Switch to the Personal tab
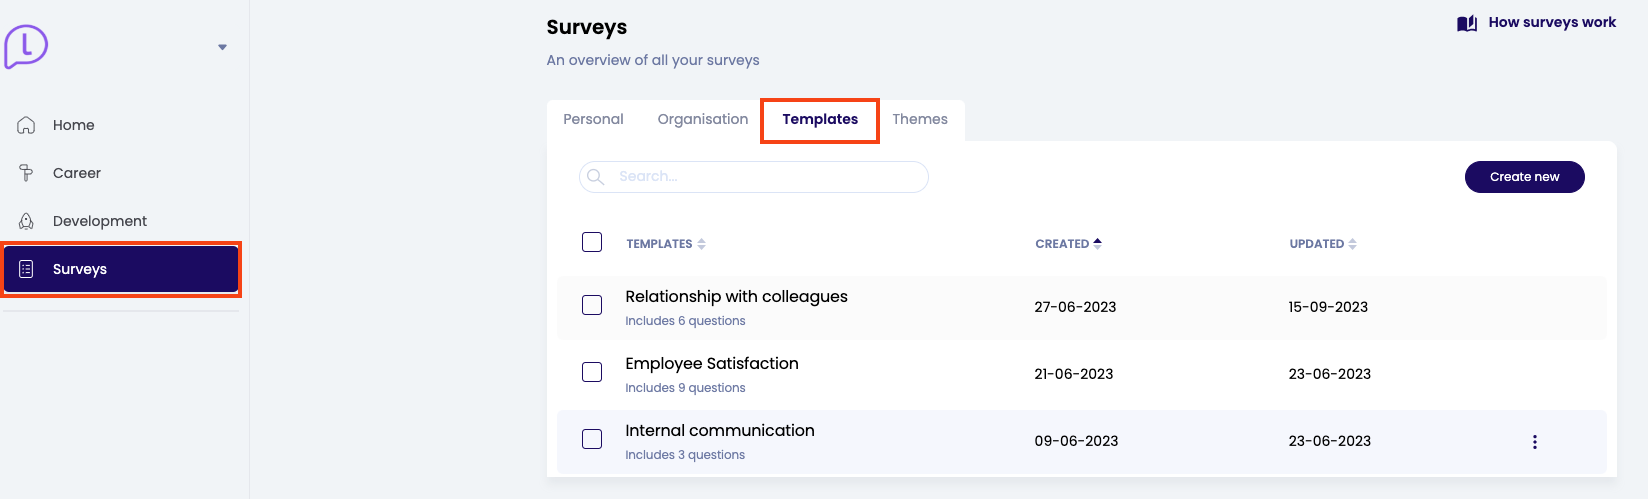Screen dimensions: 1648x499 point(593,119)
